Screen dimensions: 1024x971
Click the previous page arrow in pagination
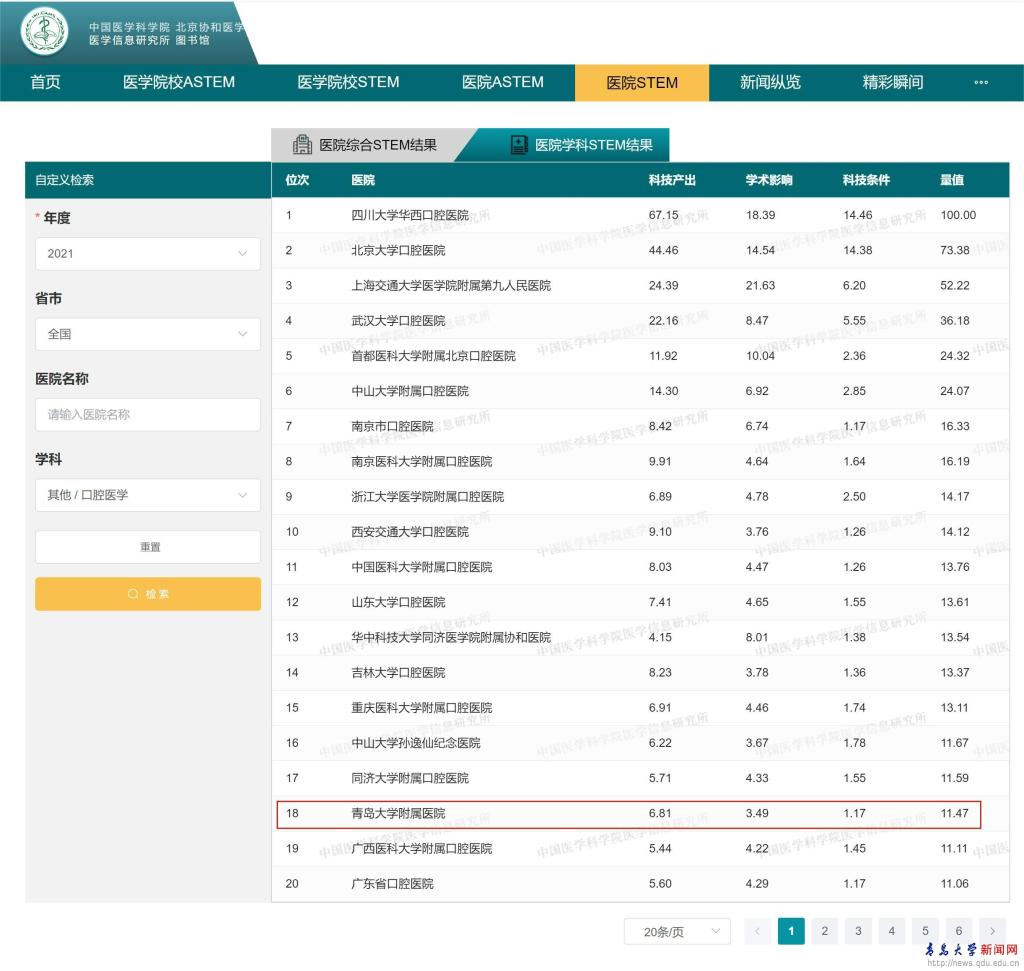[x=757, y=931]
